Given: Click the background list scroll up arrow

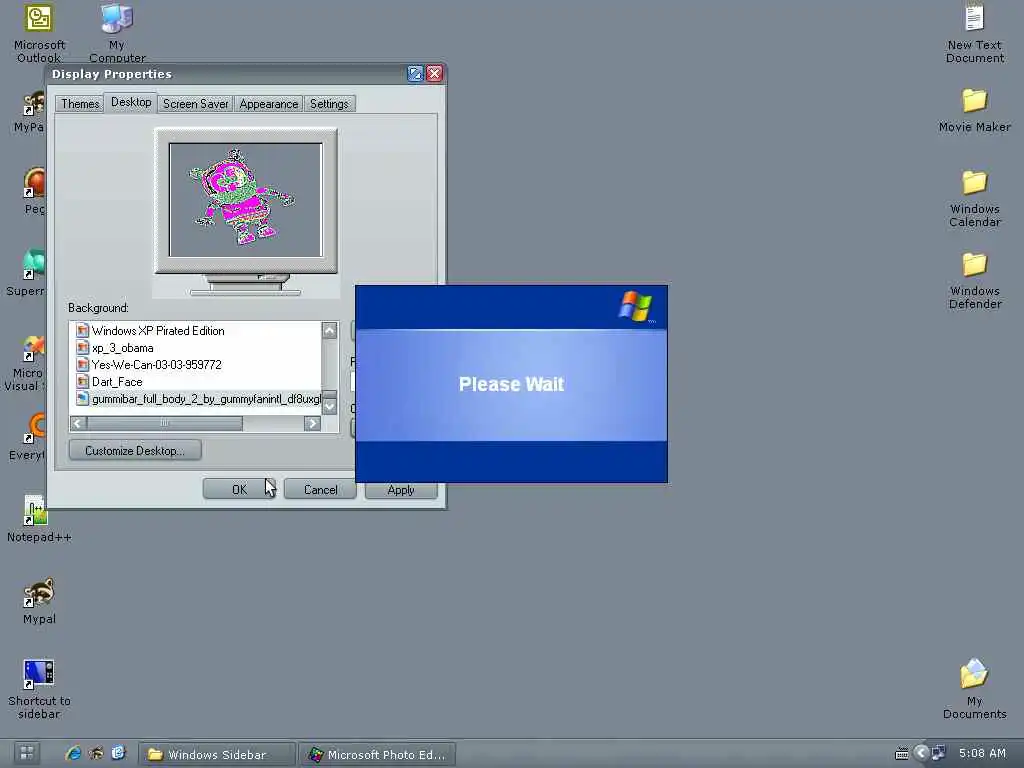Looking at the screenshot, I should [x=330, y=330].
